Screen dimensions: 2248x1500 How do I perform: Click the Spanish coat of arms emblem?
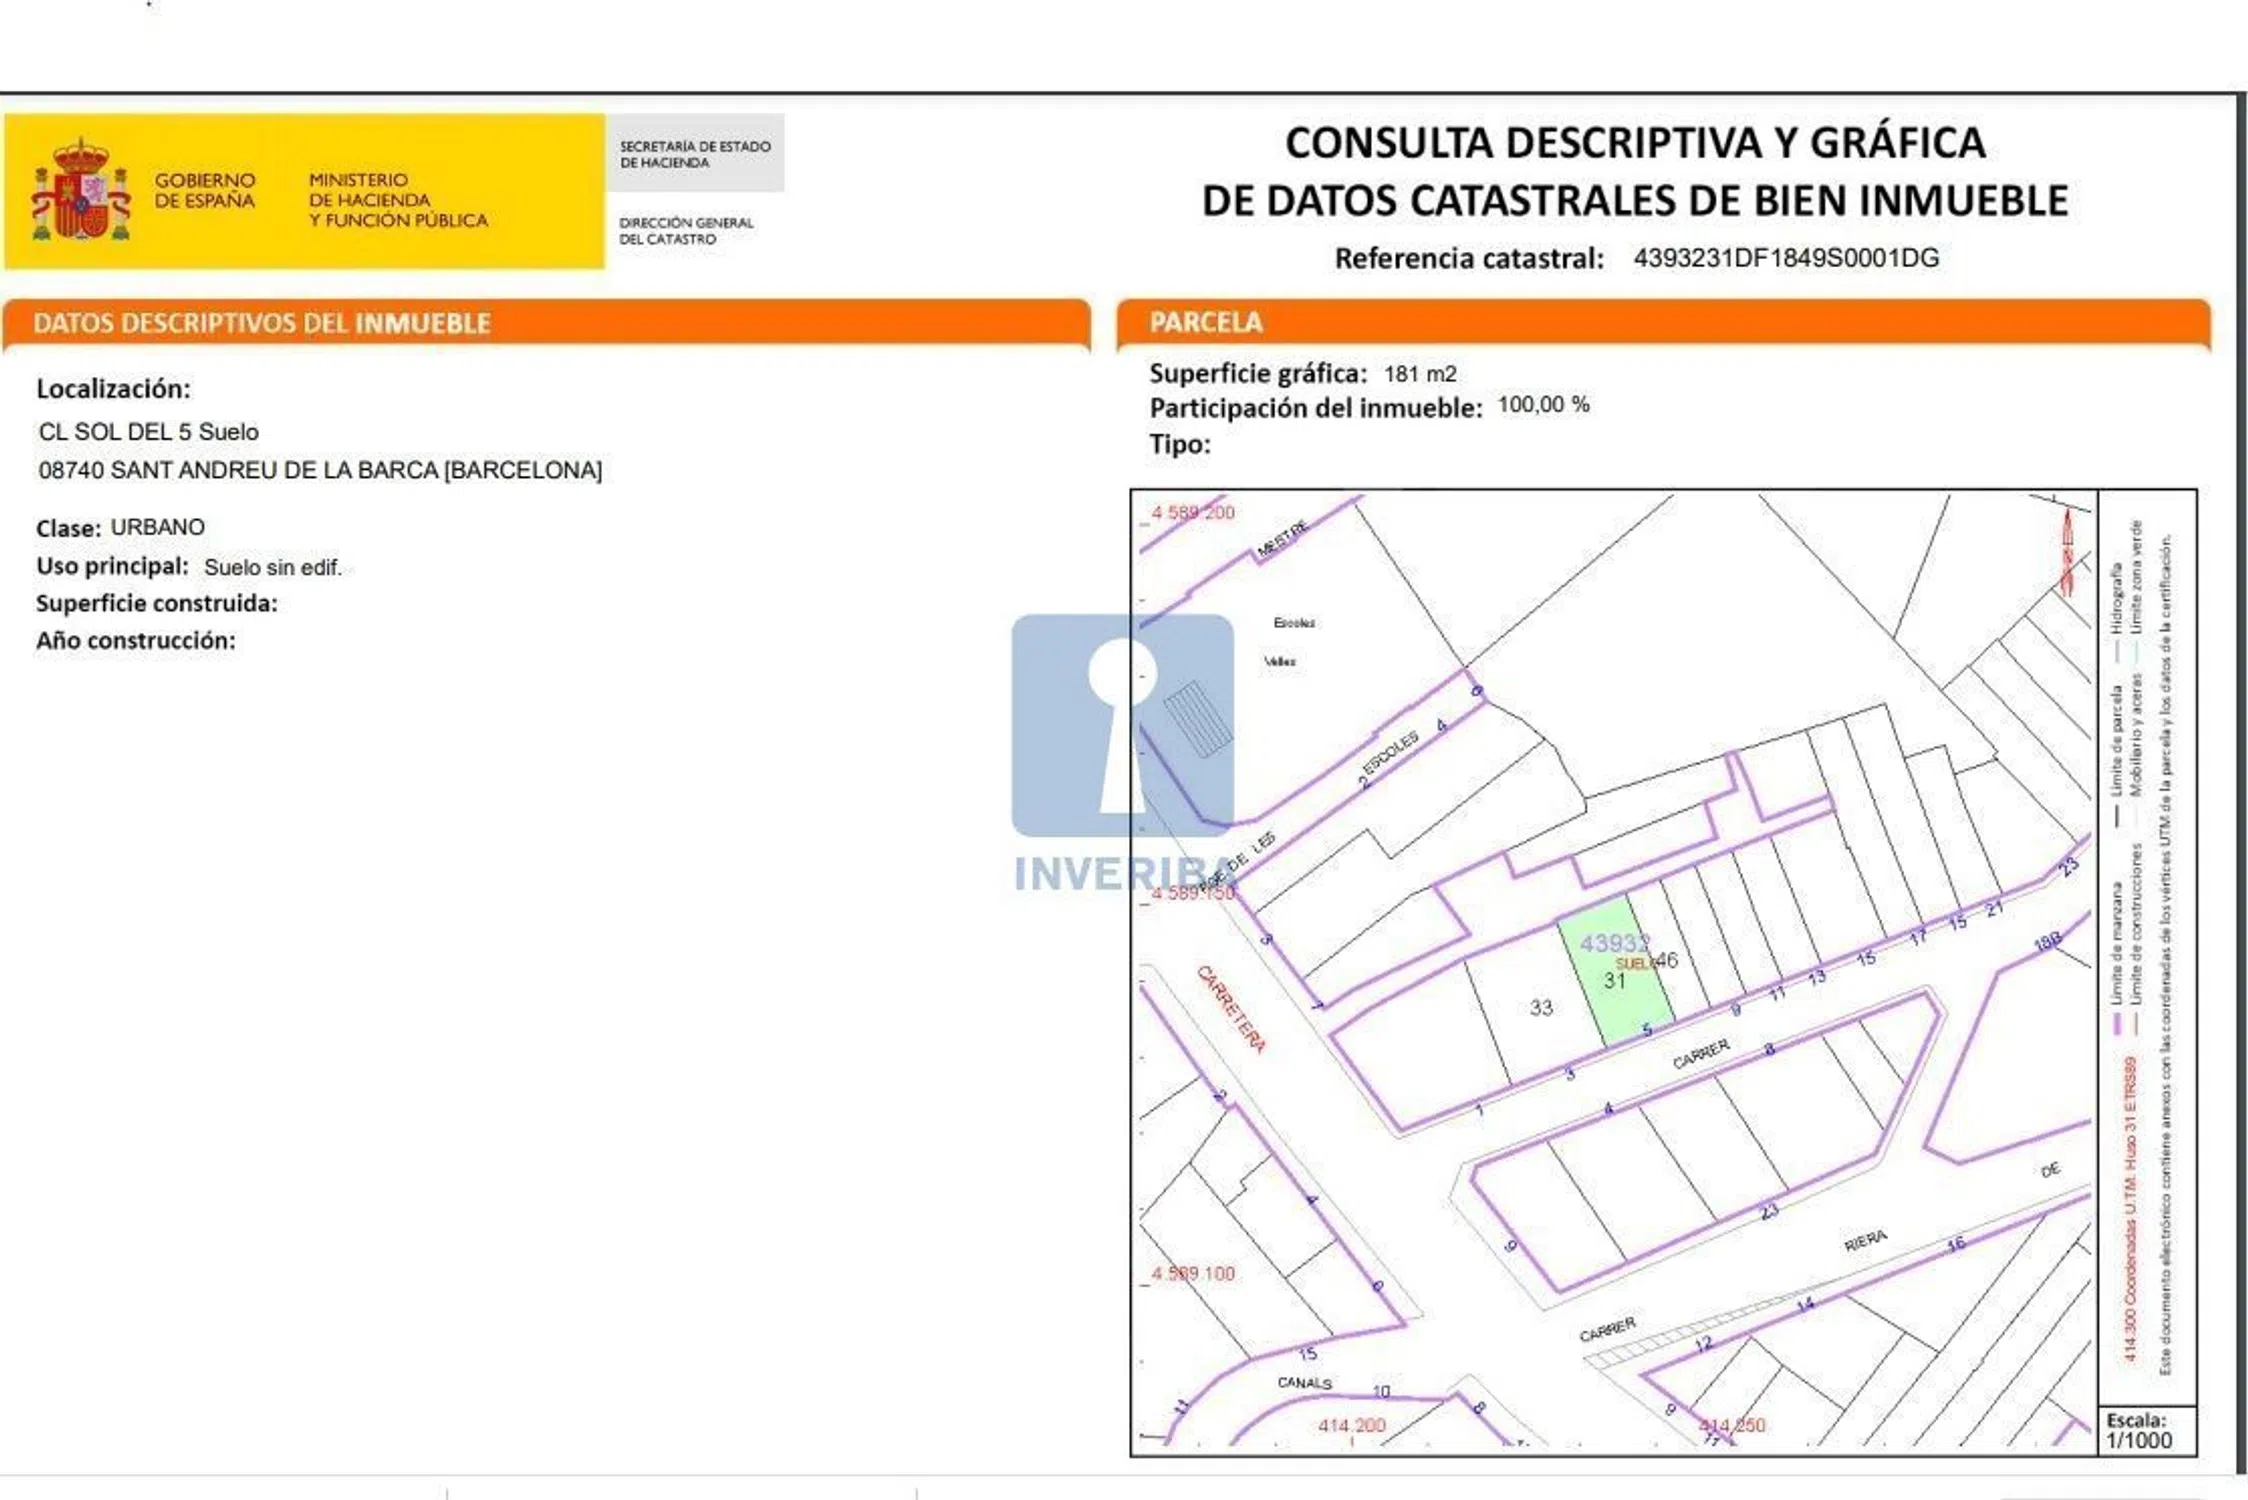pos(81,190)
